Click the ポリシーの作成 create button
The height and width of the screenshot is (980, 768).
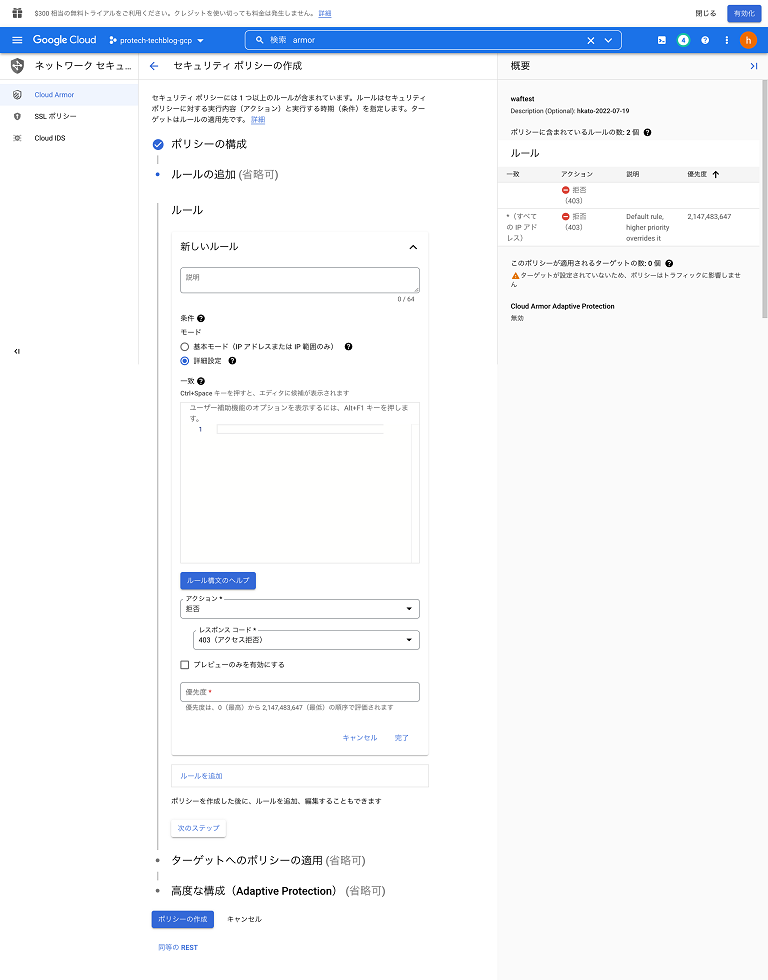pyautogui.click(x=182, y=919)
